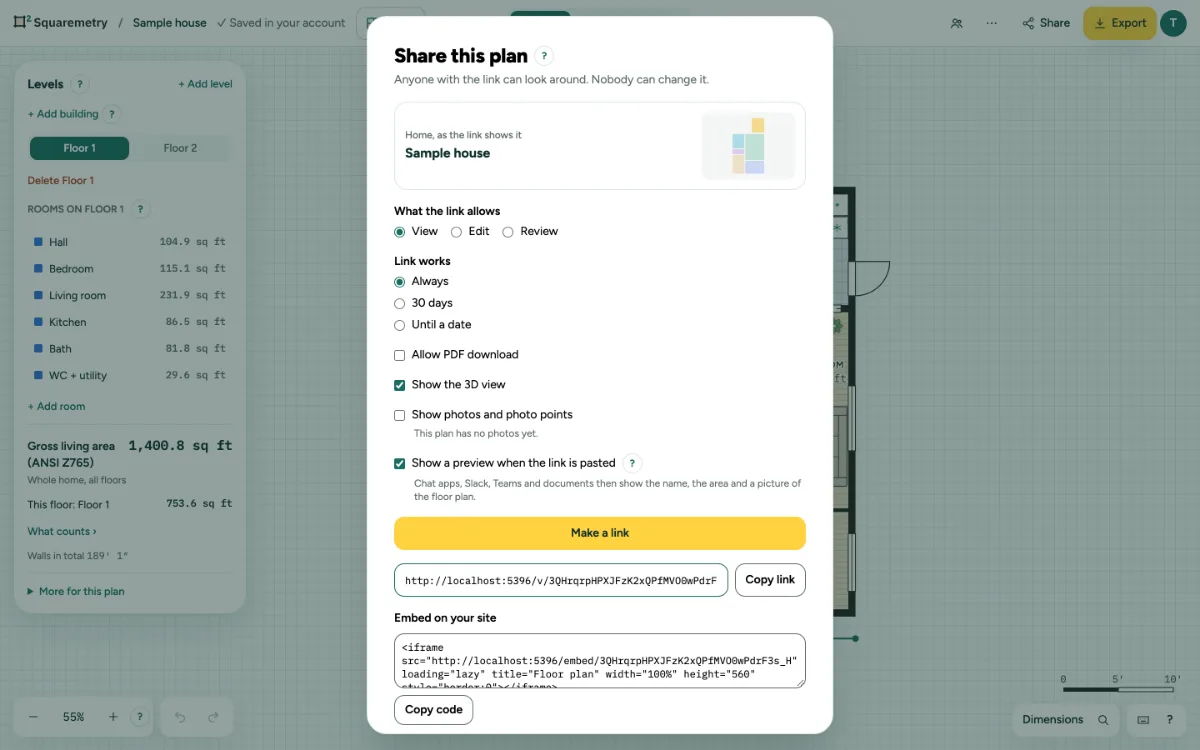This screenshot has width=1200, height=750.
Task: Click help icon beside Rooms on Floor 1
Action: (140, 209)
